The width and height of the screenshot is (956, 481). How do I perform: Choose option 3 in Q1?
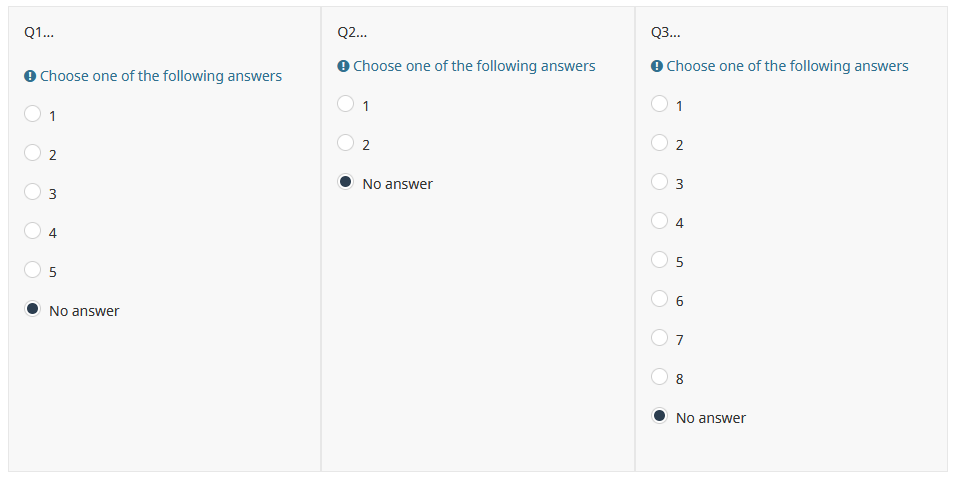(x=33, y=192)
